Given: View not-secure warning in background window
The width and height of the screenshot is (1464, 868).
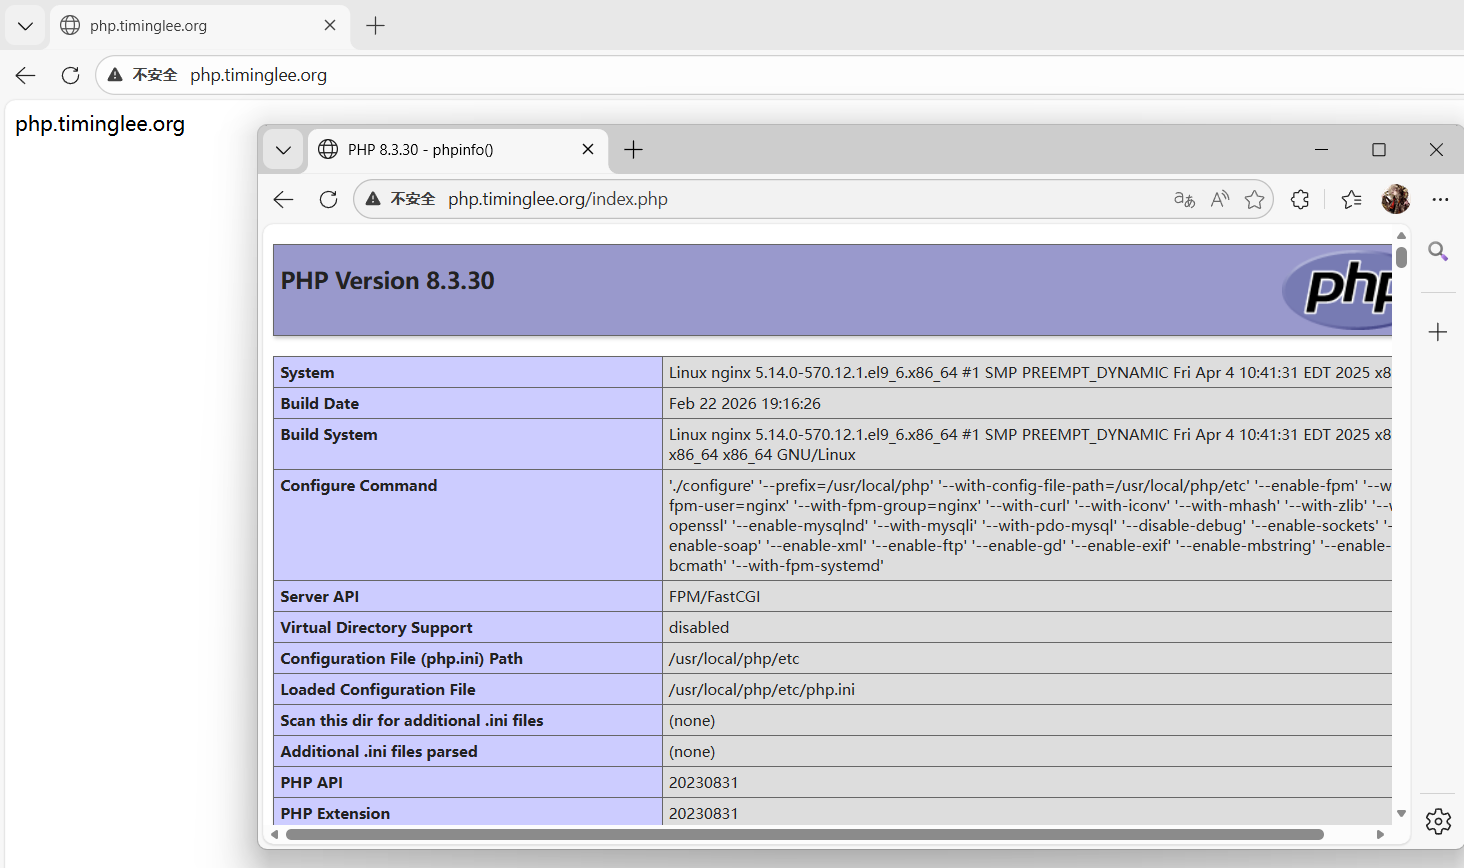Looking at the screenshot, I should click(x=142, y=75).
